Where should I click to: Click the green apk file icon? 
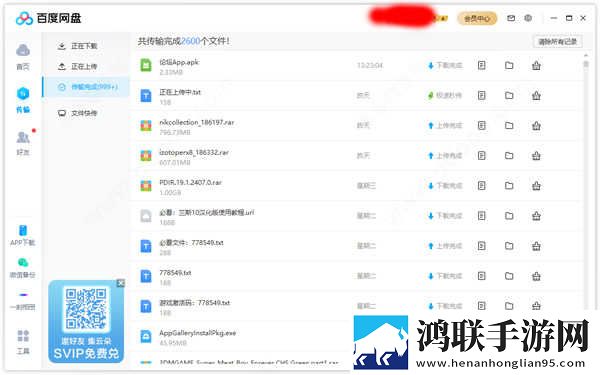pos(146,65)
